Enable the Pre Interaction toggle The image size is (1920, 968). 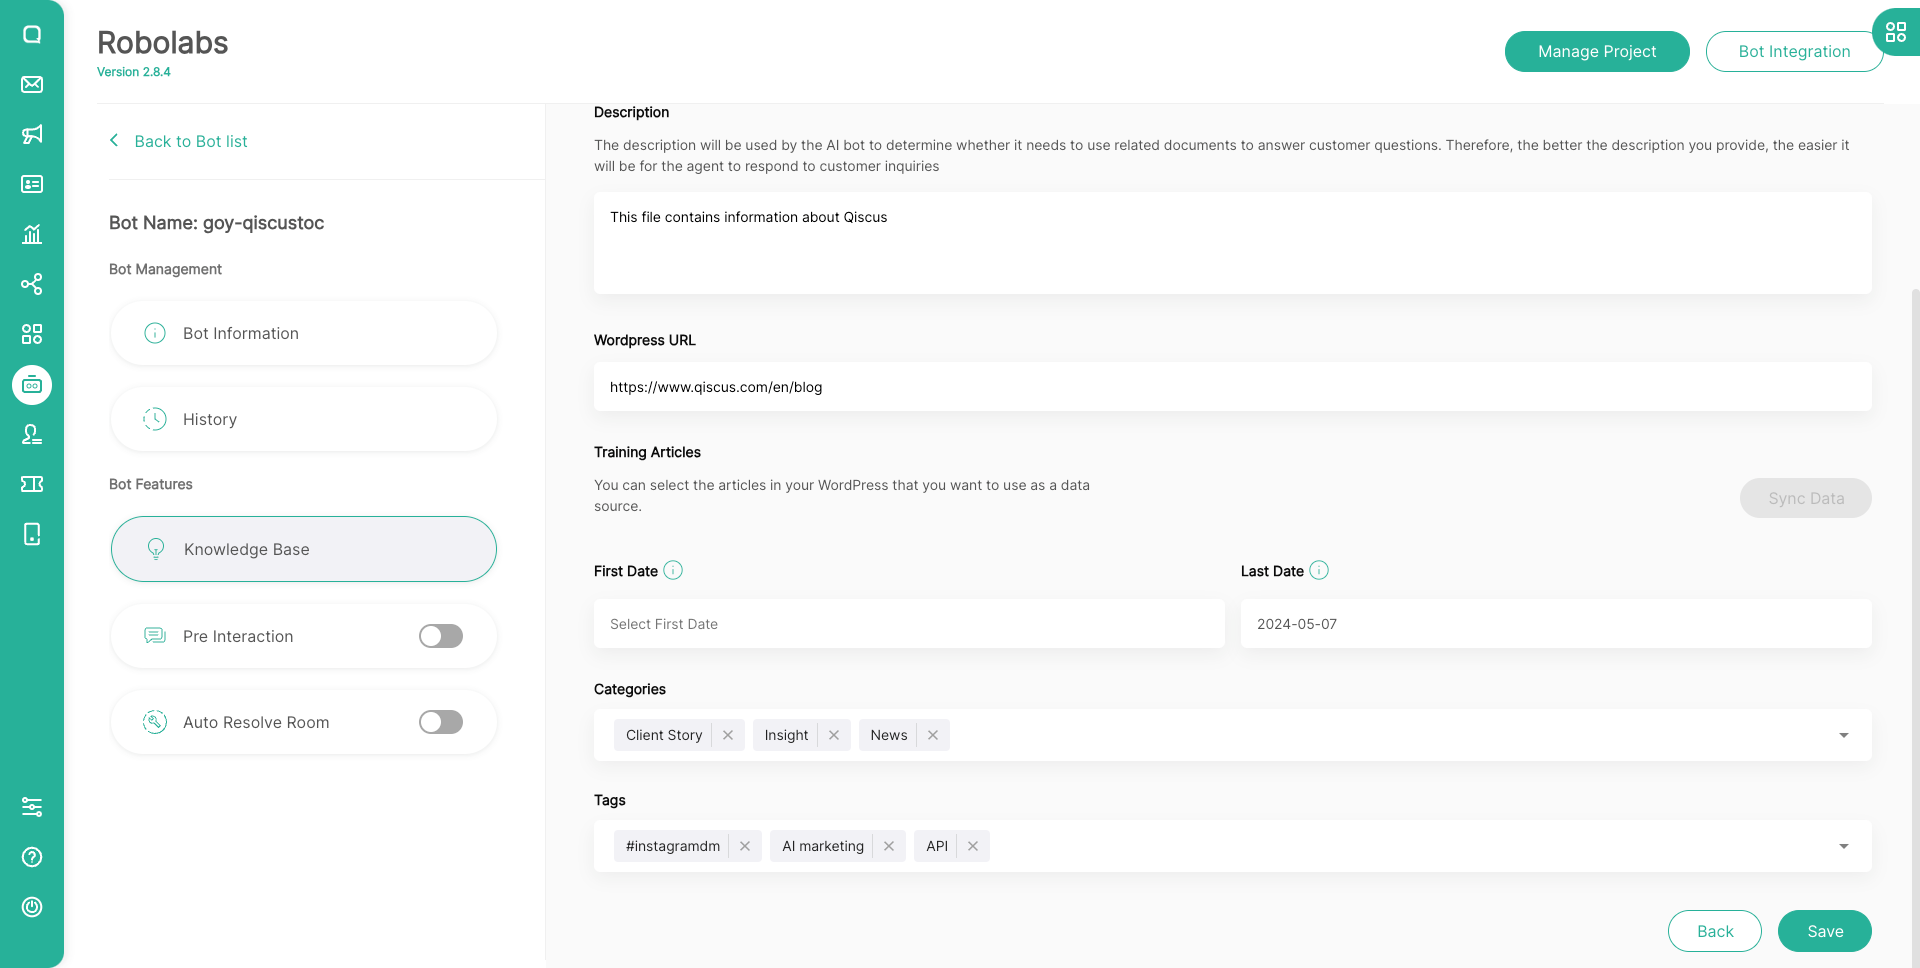(x=441, y=636)
